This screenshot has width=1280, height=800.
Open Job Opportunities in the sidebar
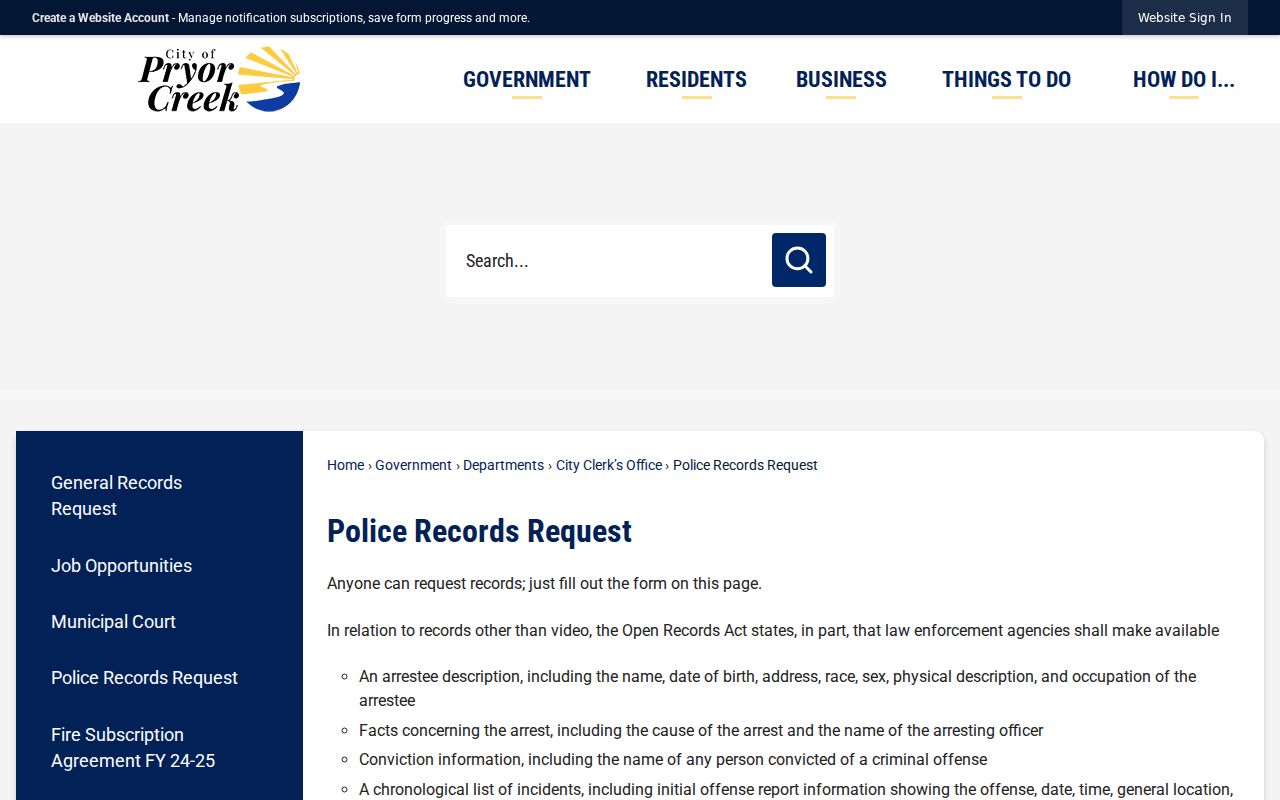click(121, 565)
